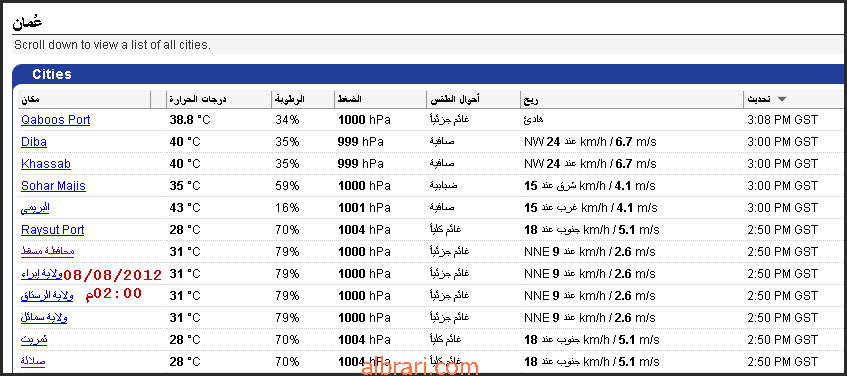
Task: Open the Sohar Majis link
Action: point(53,186)
